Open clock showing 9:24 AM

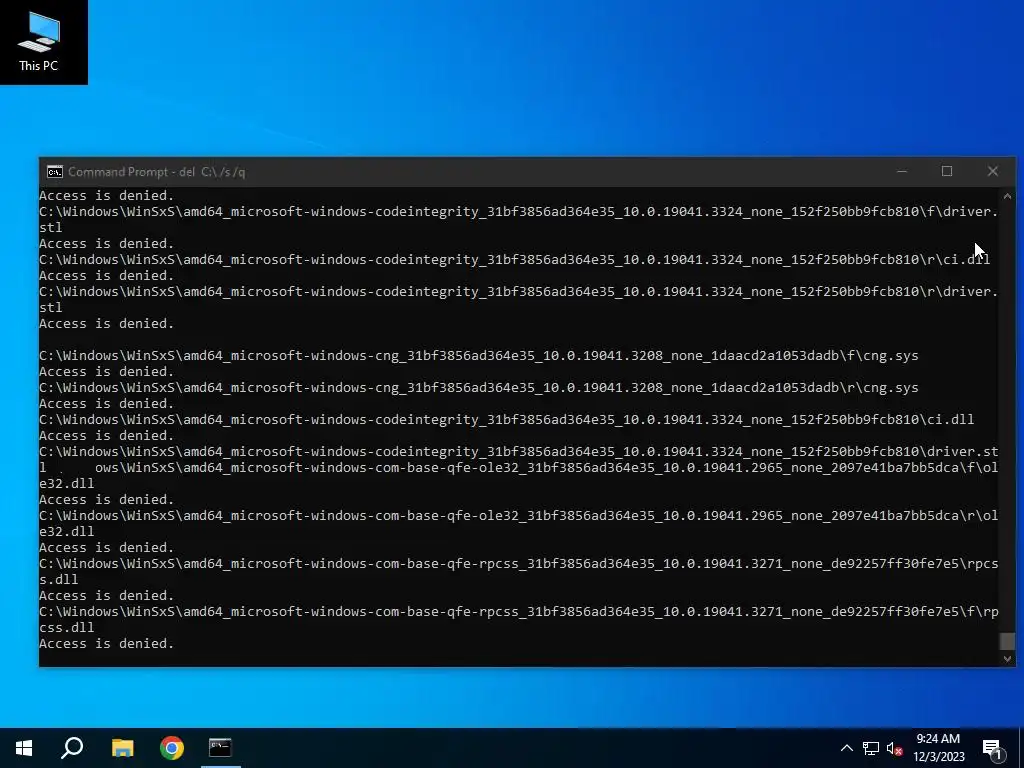click(938, 748)
